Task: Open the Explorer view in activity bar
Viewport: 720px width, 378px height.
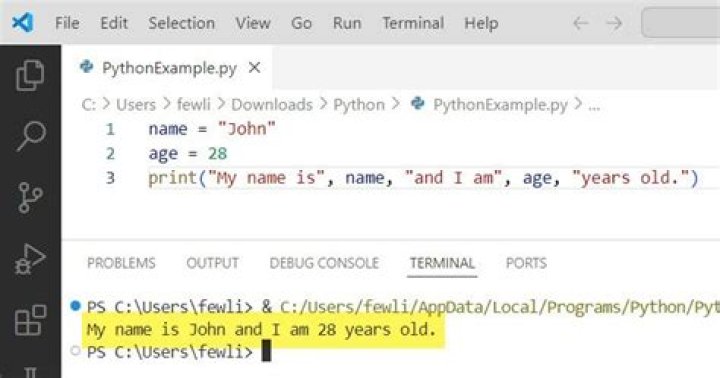Action: (x=30, y=75)
